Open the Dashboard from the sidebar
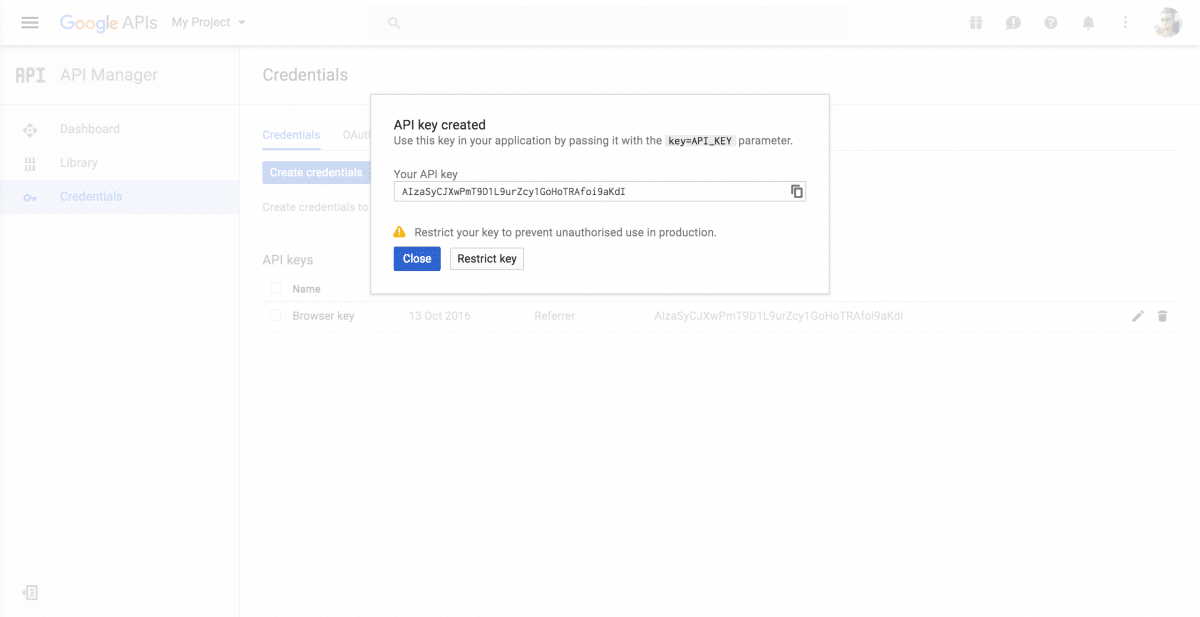 click(90, 128)
